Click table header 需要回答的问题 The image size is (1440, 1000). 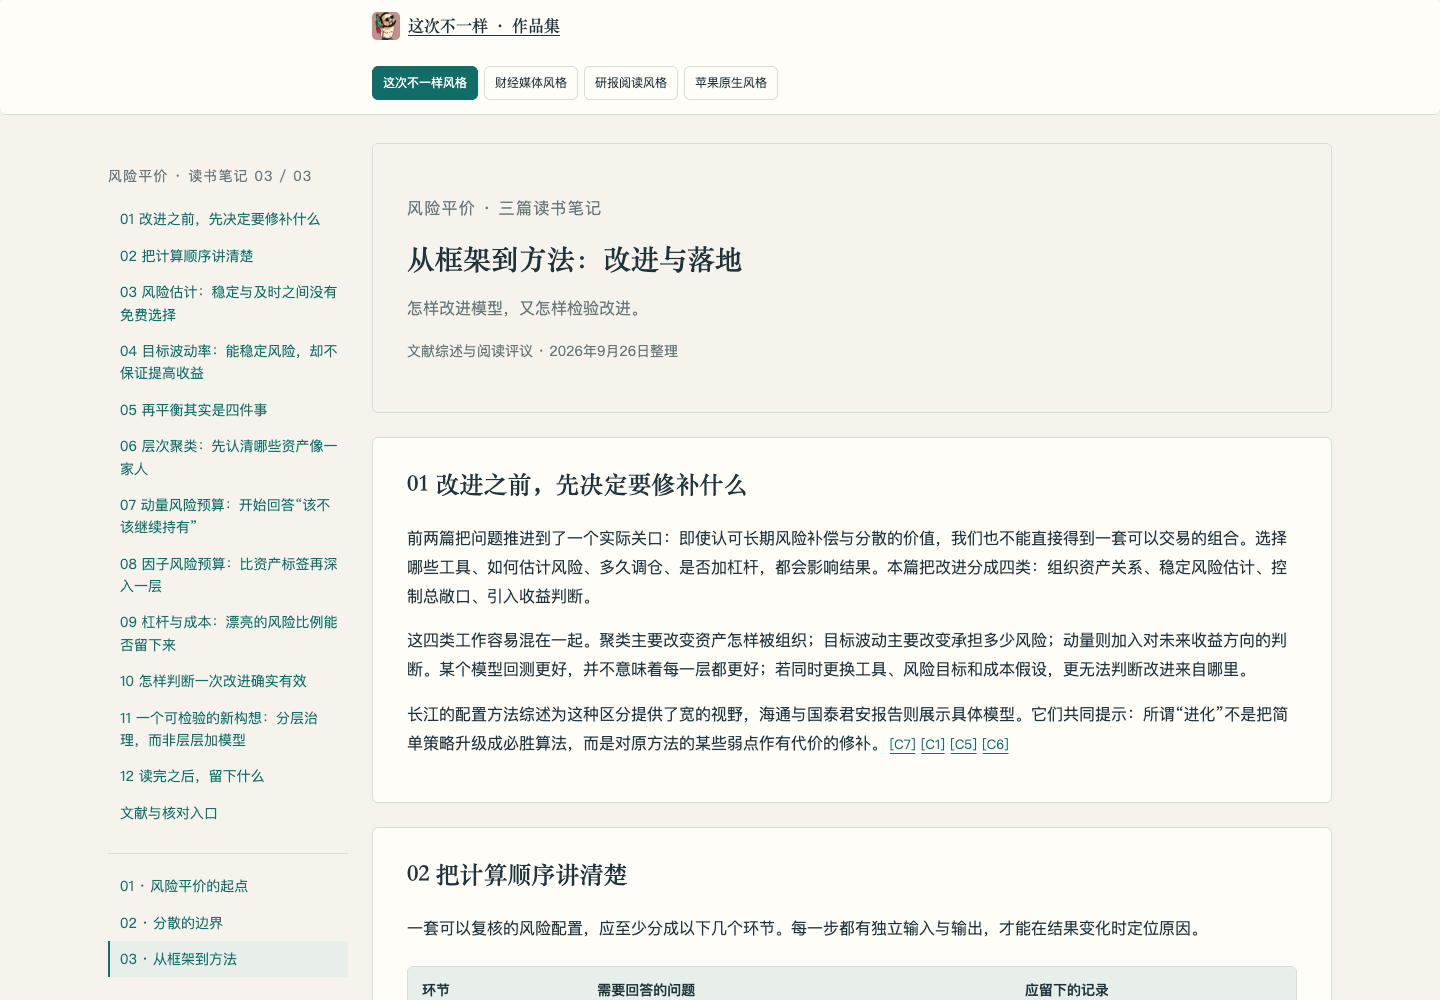pyautogui.click(x=646, y=990)
